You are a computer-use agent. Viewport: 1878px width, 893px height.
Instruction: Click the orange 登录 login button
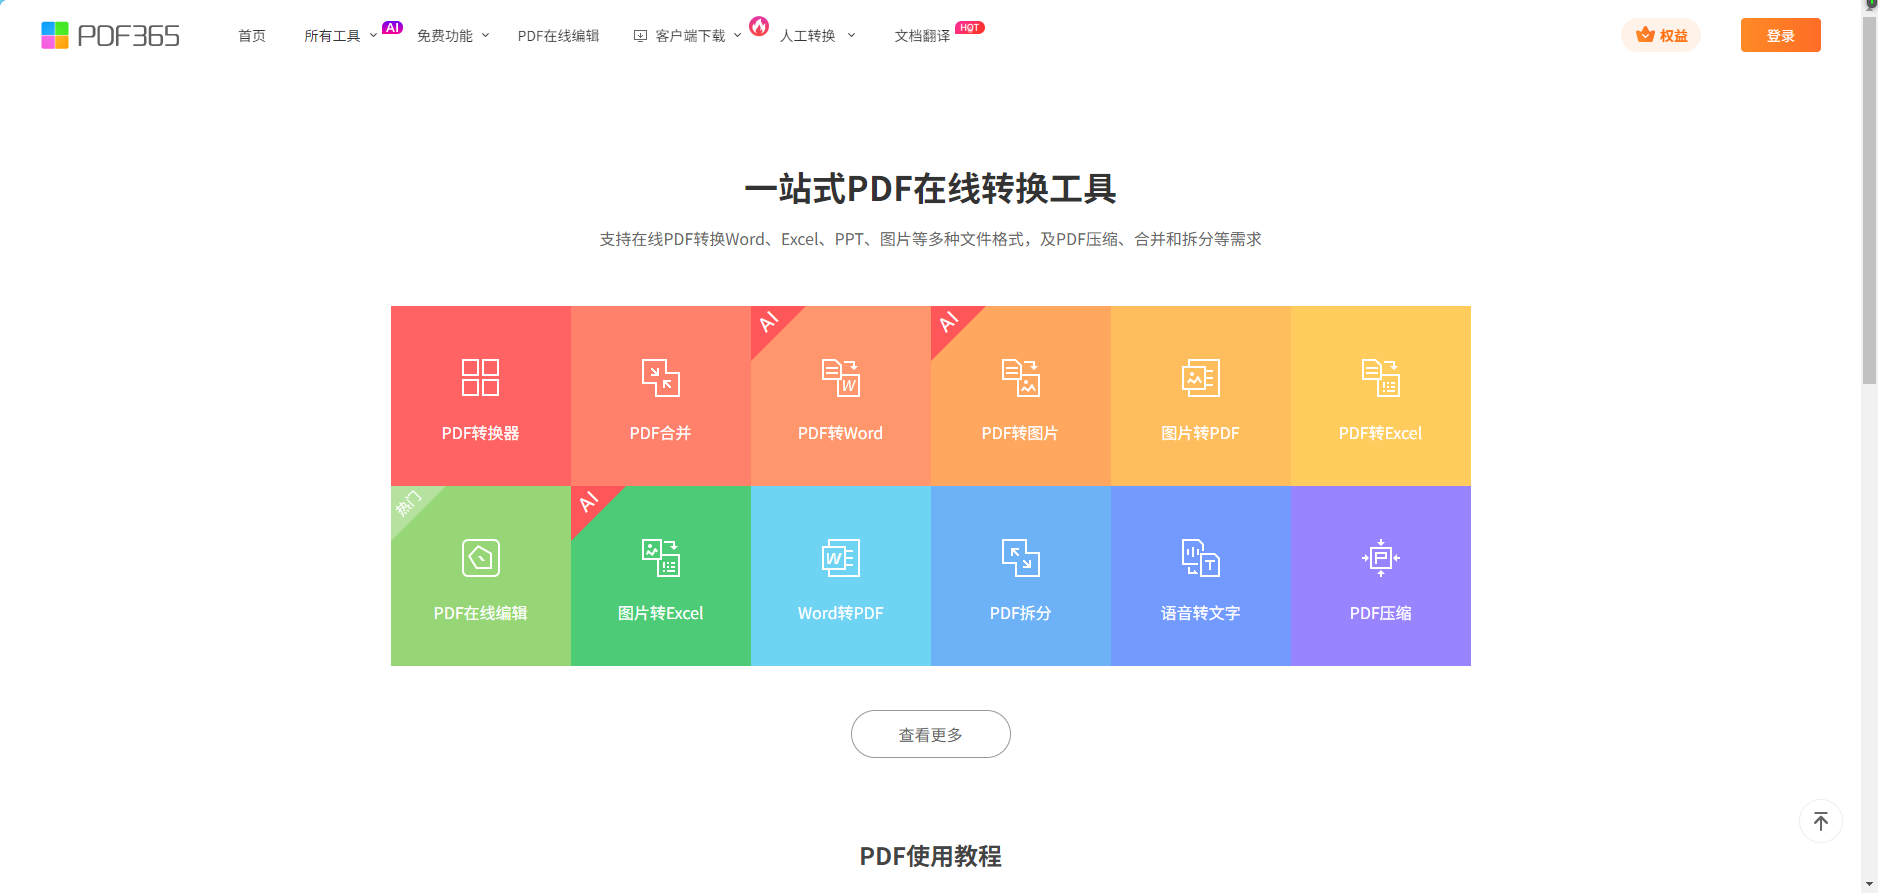[1780, 35]
